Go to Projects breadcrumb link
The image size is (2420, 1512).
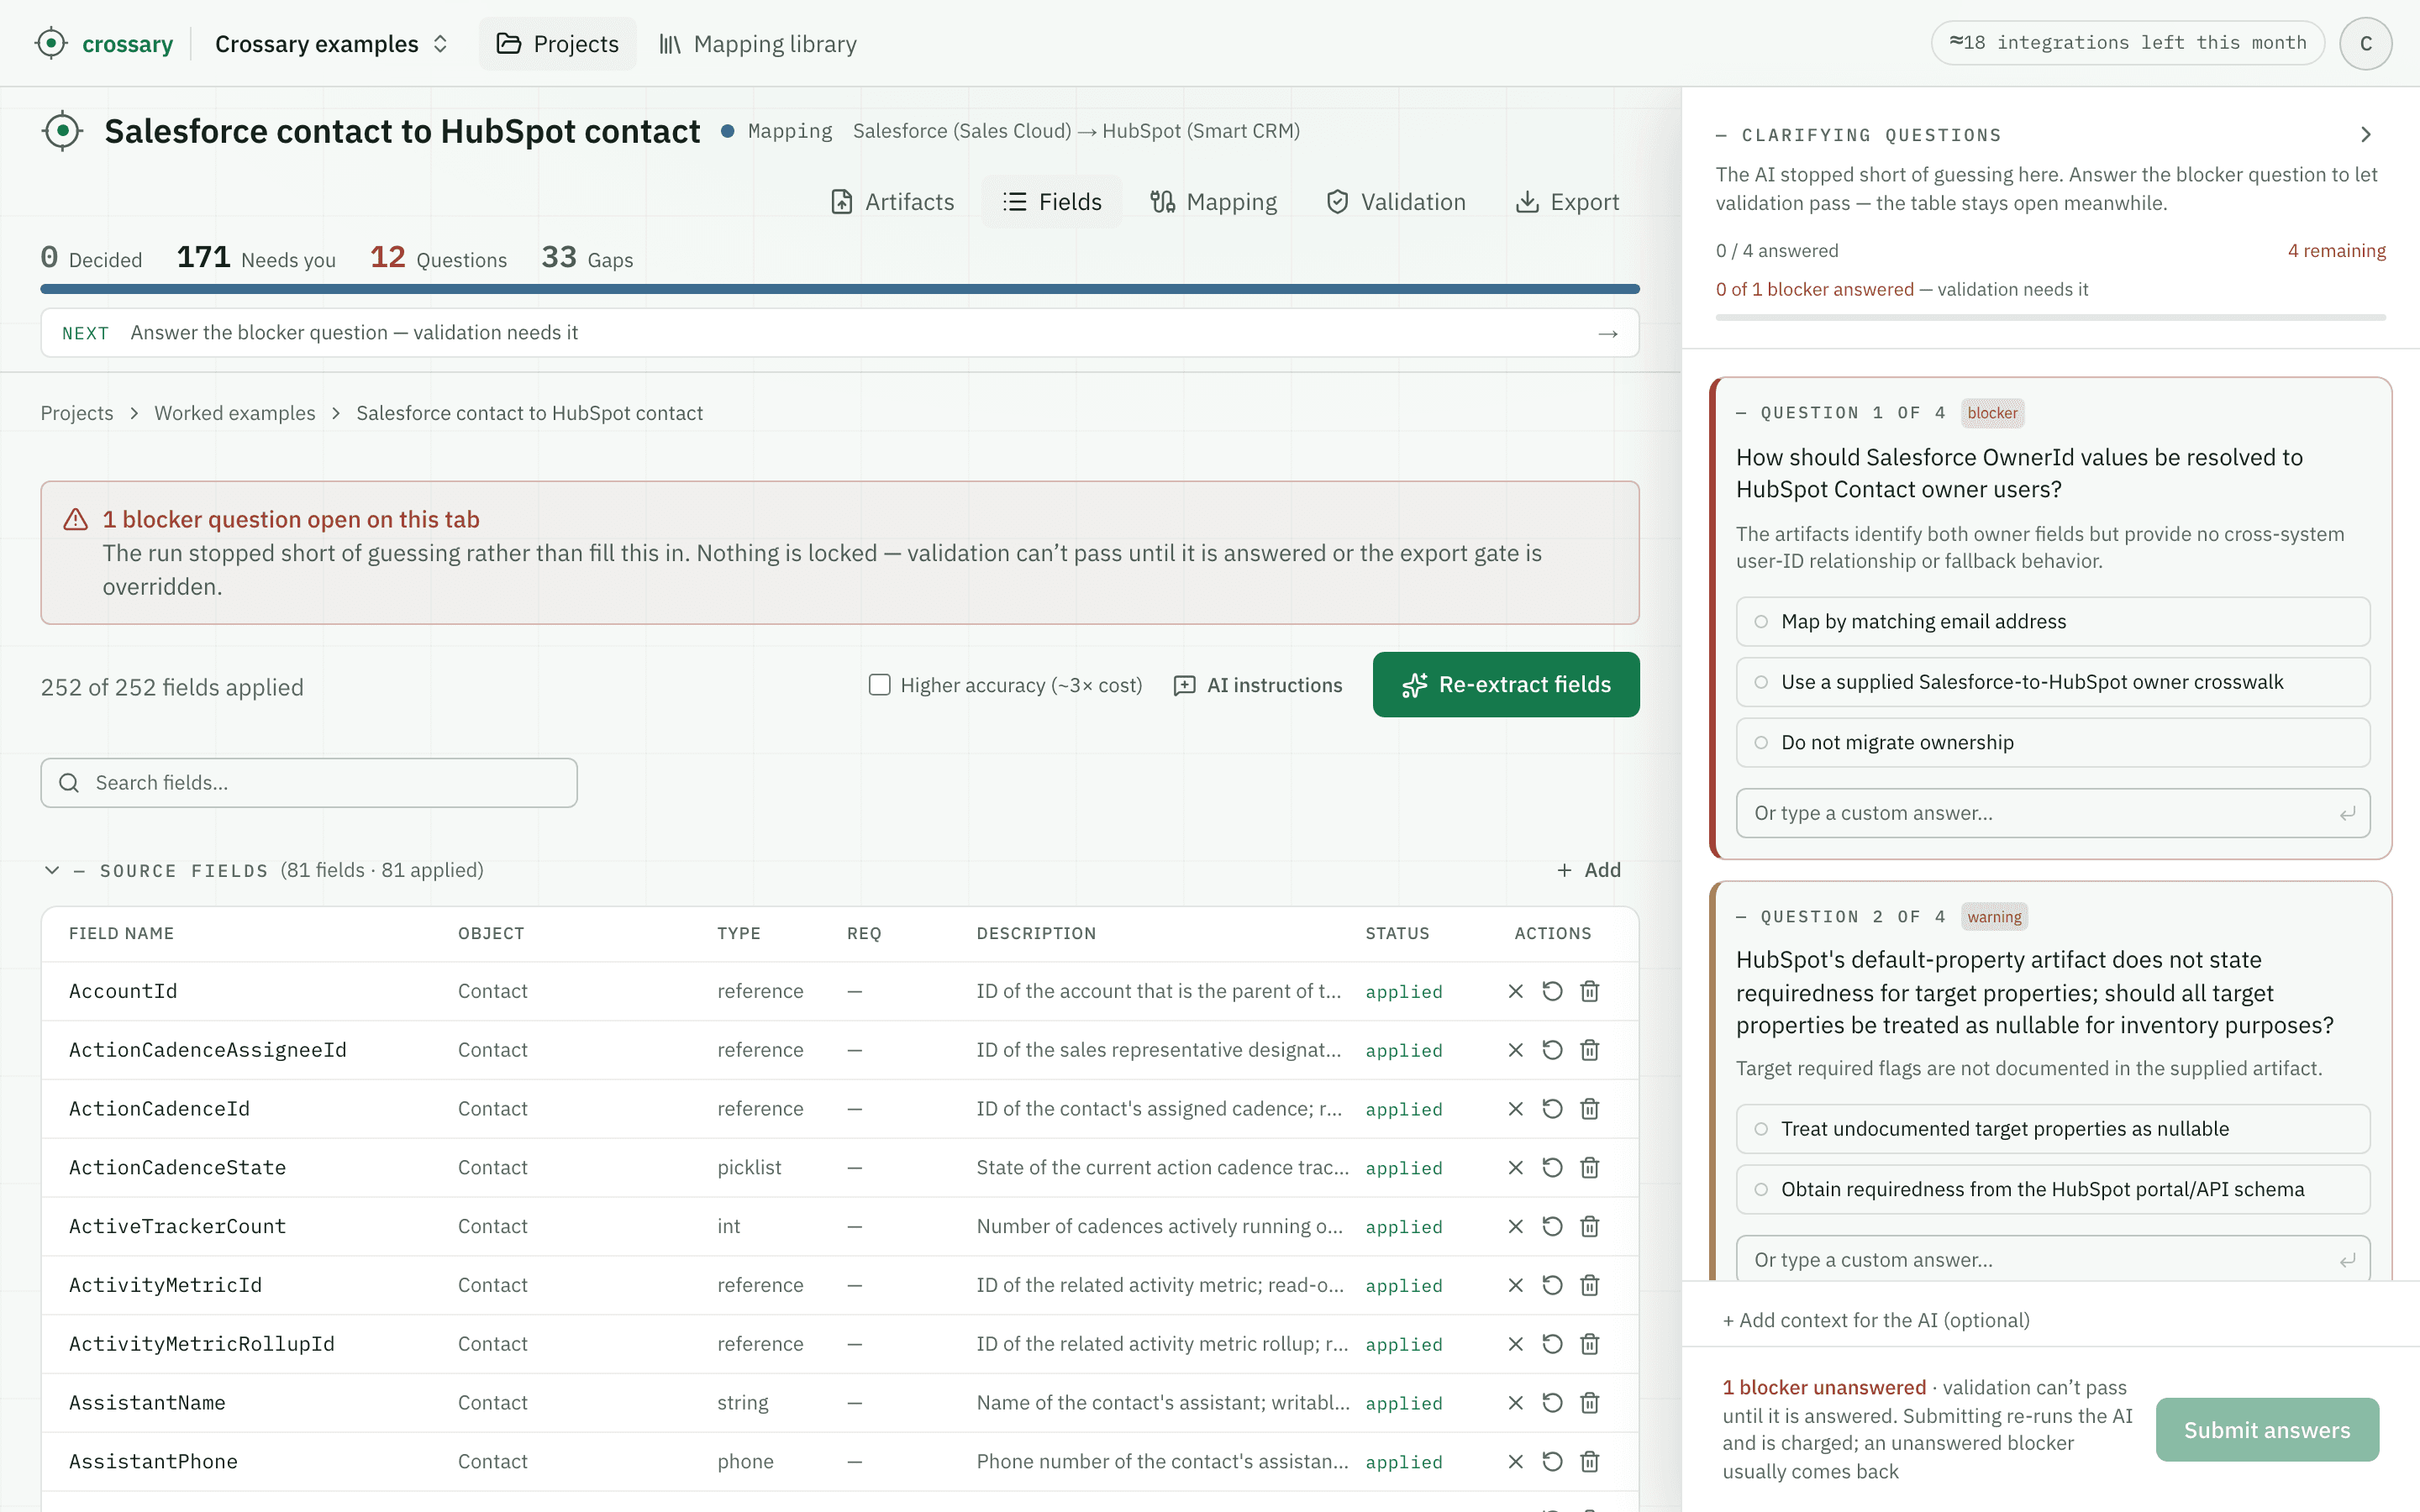coord(77,413)
